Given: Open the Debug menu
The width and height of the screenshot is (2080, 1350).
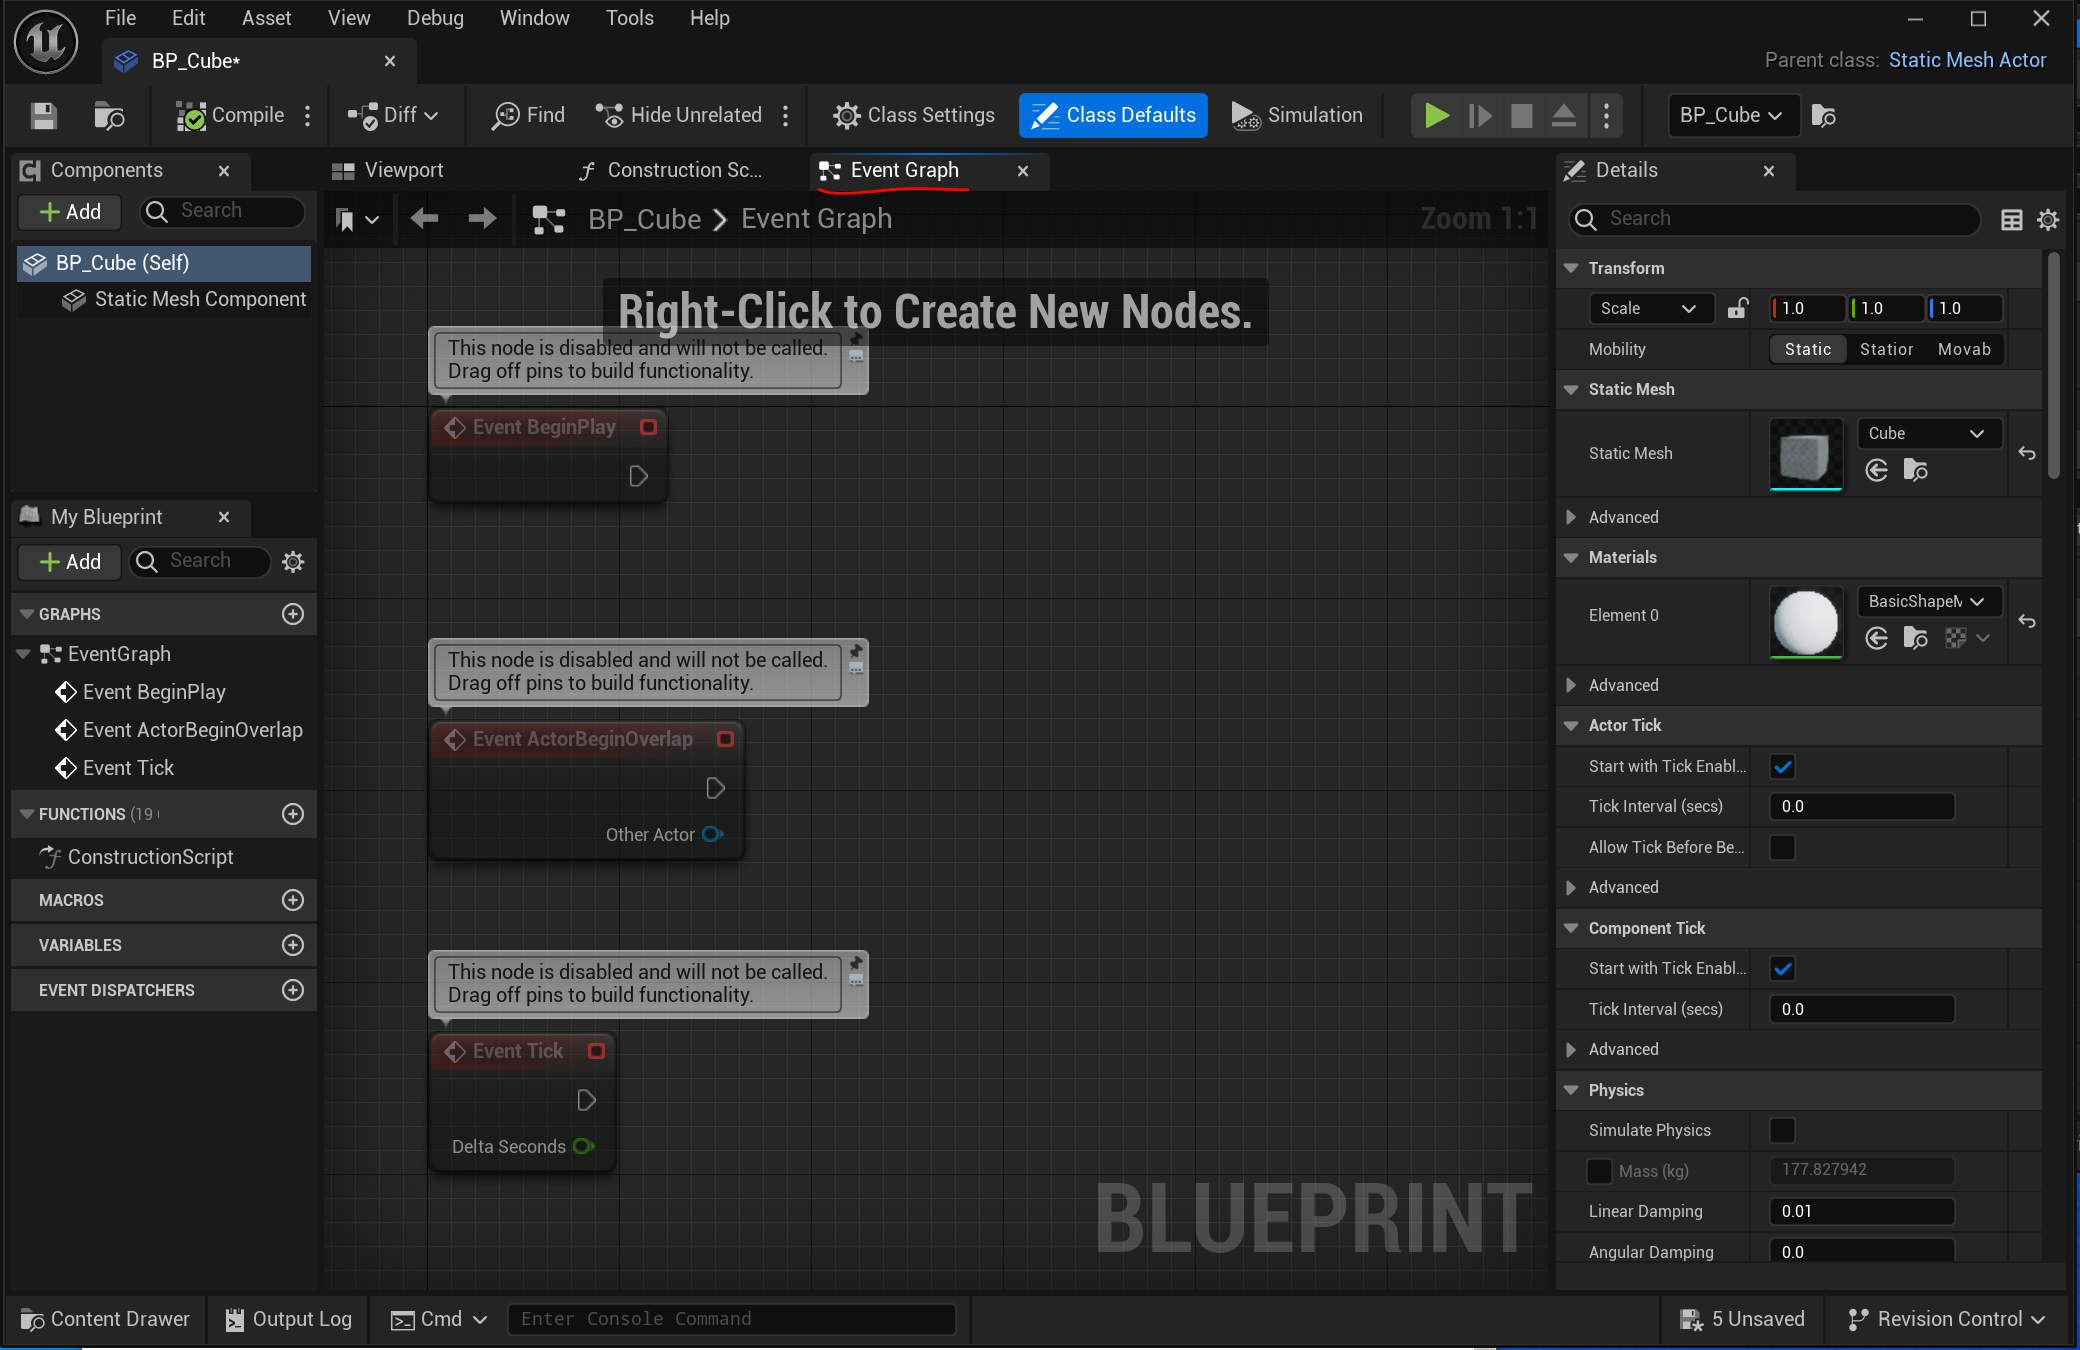Looking at the screenshot, I should (x=435, y=18).
